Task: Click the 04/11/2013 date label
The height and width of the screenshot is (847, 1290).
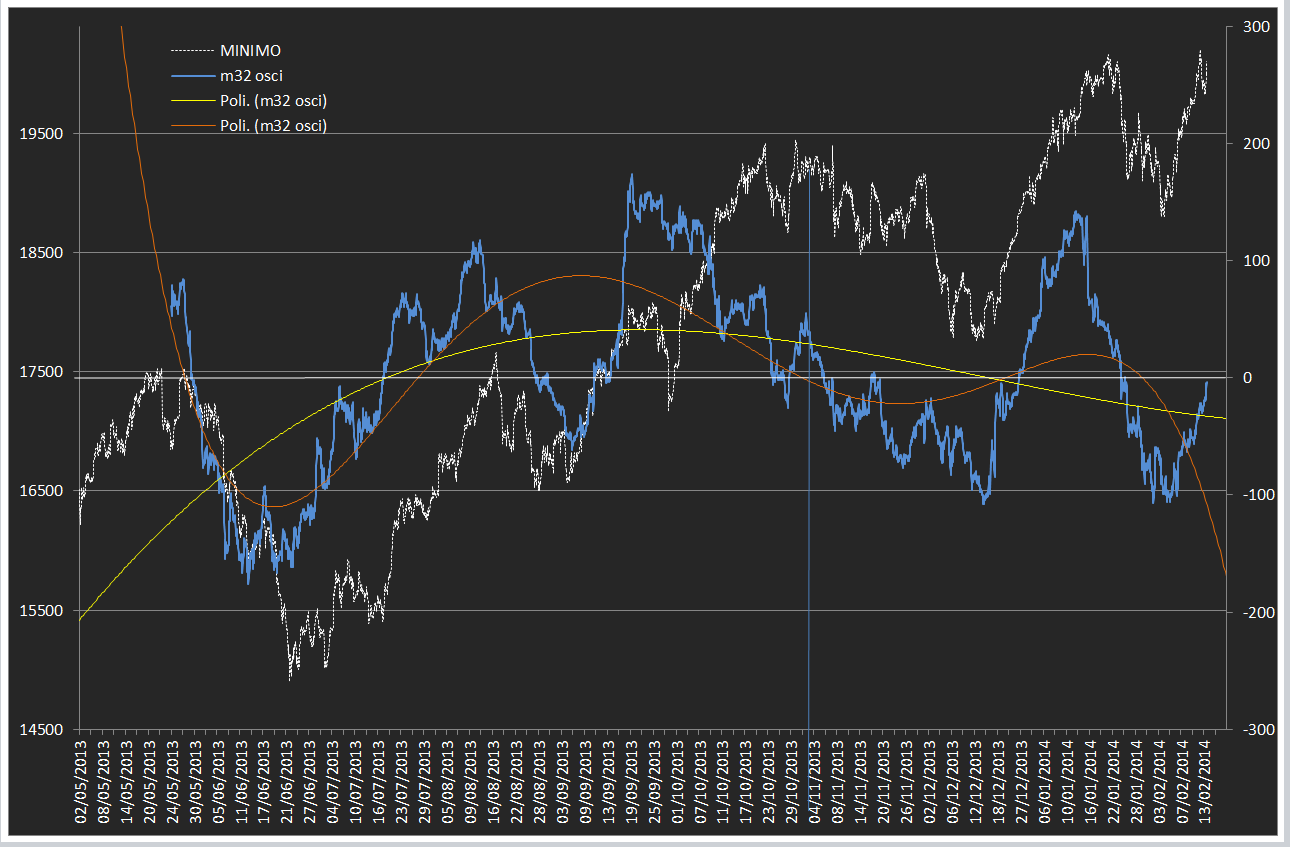Action: click(x=815, y=782)
